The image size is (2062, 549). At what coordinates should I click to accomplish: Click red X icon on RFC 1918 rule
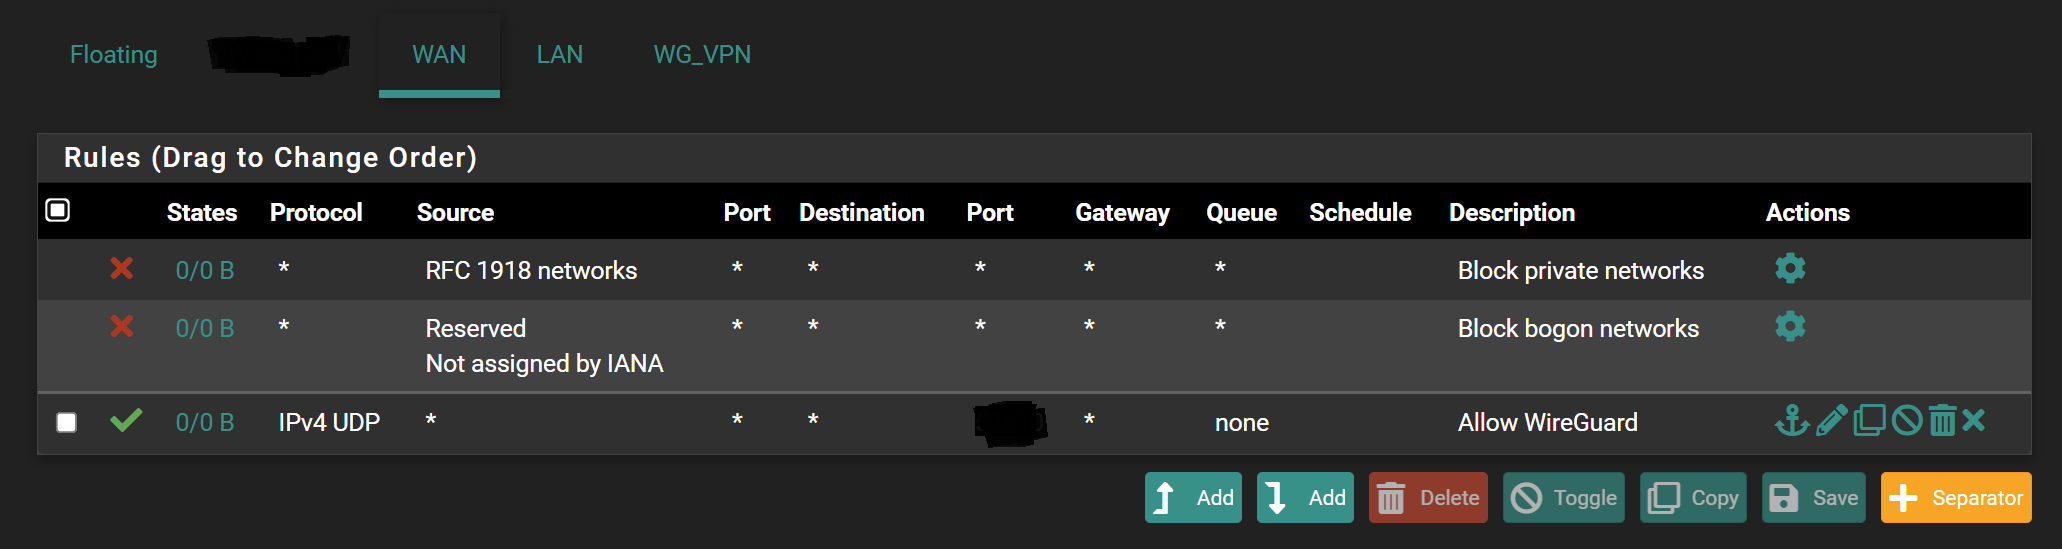pos(122,268)
